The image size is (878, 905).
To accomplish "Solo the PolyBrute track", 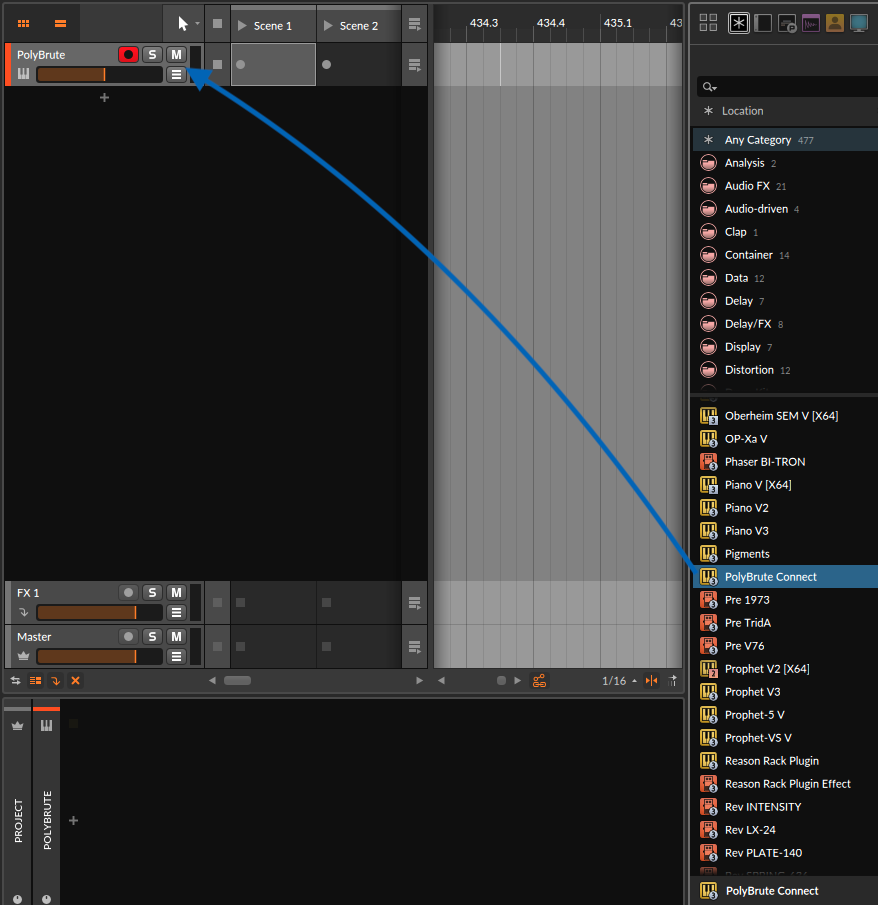I will tap(152, 55).
